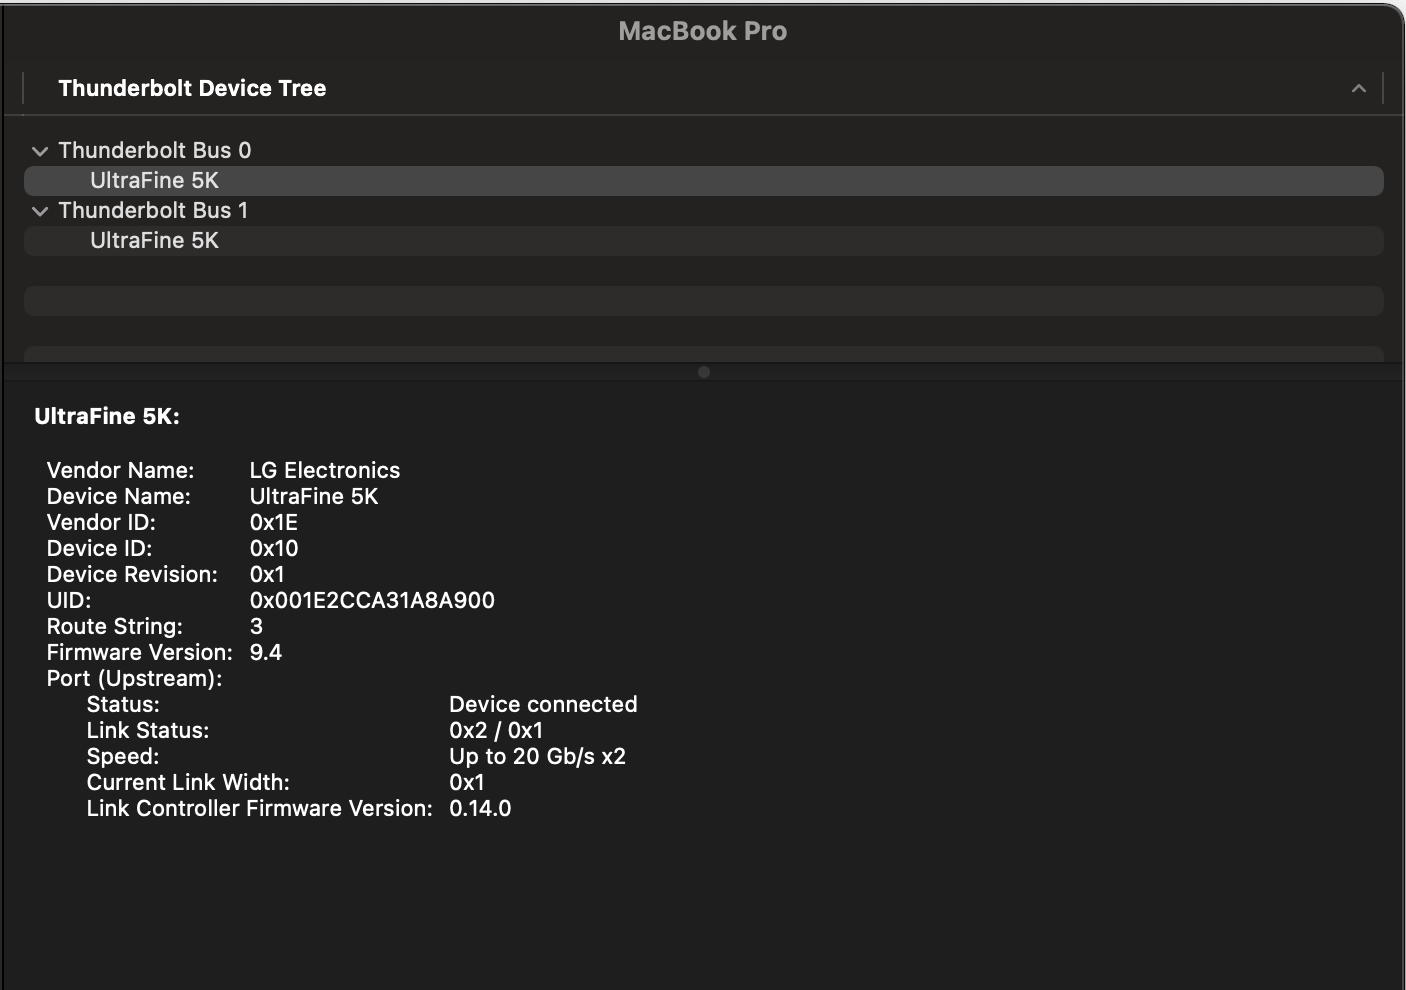Click the vendor name value LG Electronics
Screen dimensions: 1406x990
(x=325, y=470)
